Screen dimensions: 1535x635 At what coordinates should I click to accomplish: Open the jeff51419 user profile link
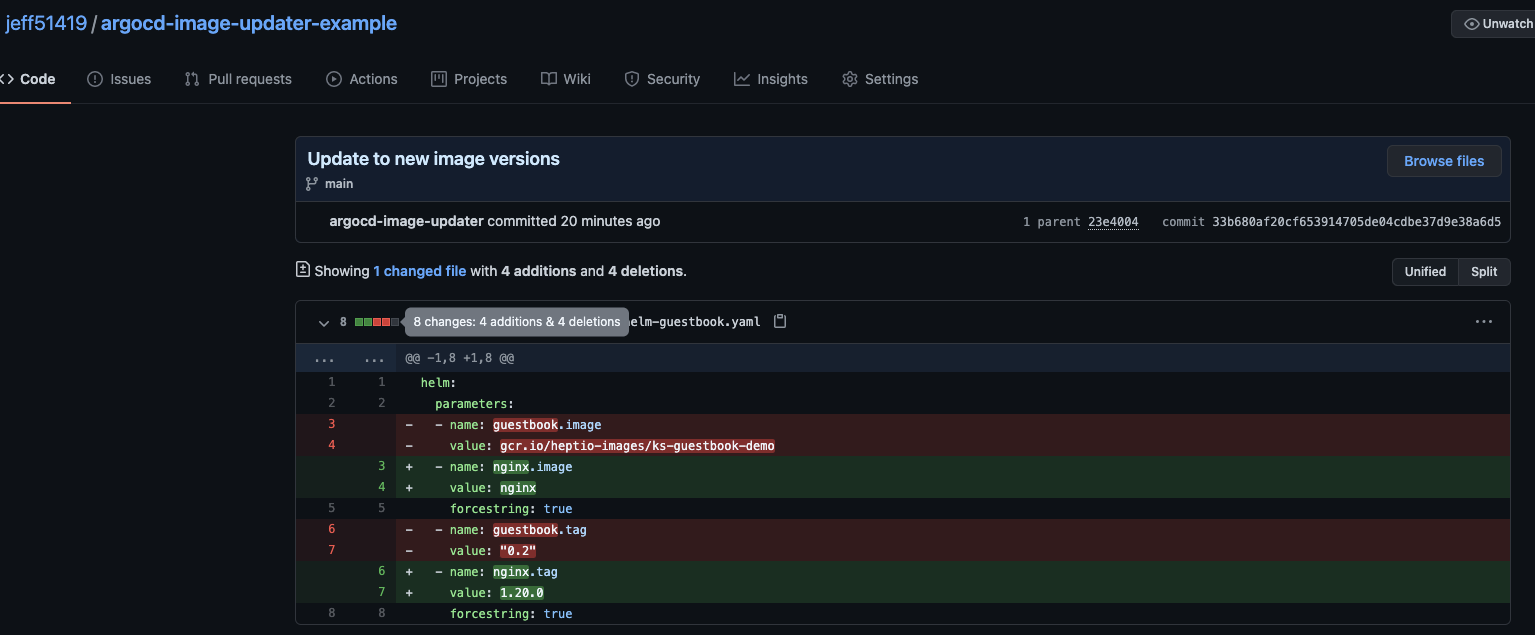point(46,23)
